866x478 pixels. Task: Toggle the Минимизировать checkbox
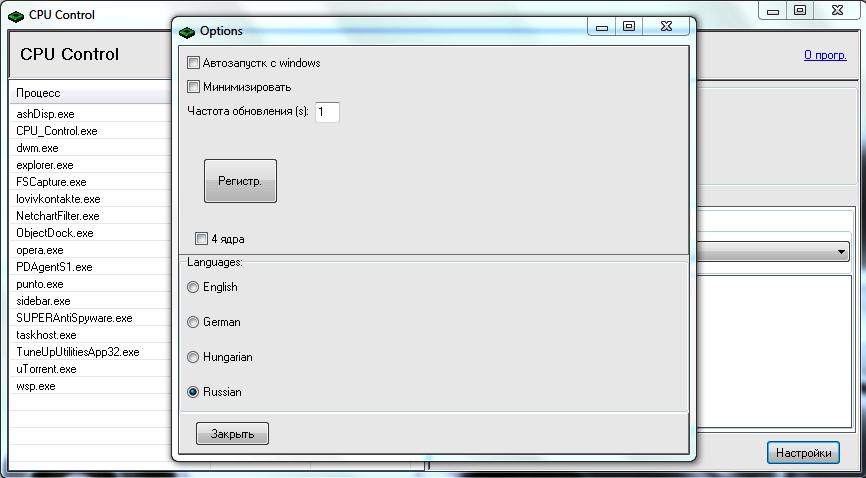click(193, 87)
